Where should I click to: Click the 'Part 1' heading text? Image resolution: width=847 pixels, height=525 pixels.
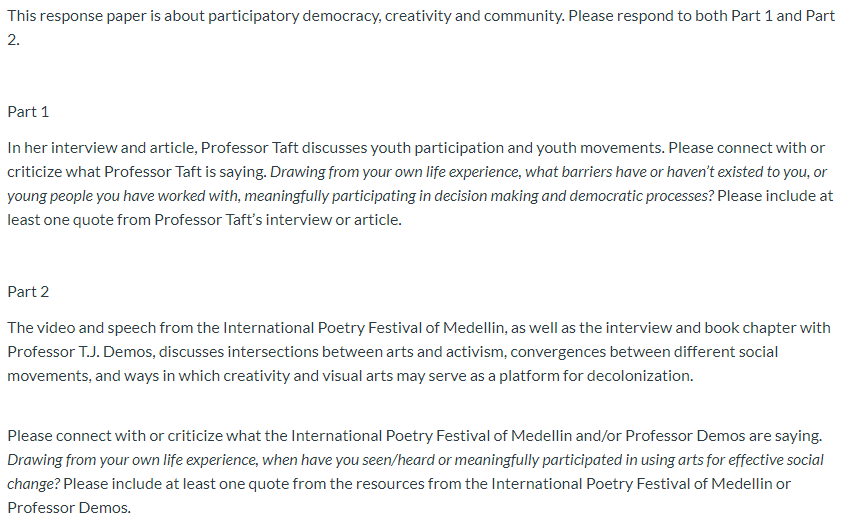[28, 112]
